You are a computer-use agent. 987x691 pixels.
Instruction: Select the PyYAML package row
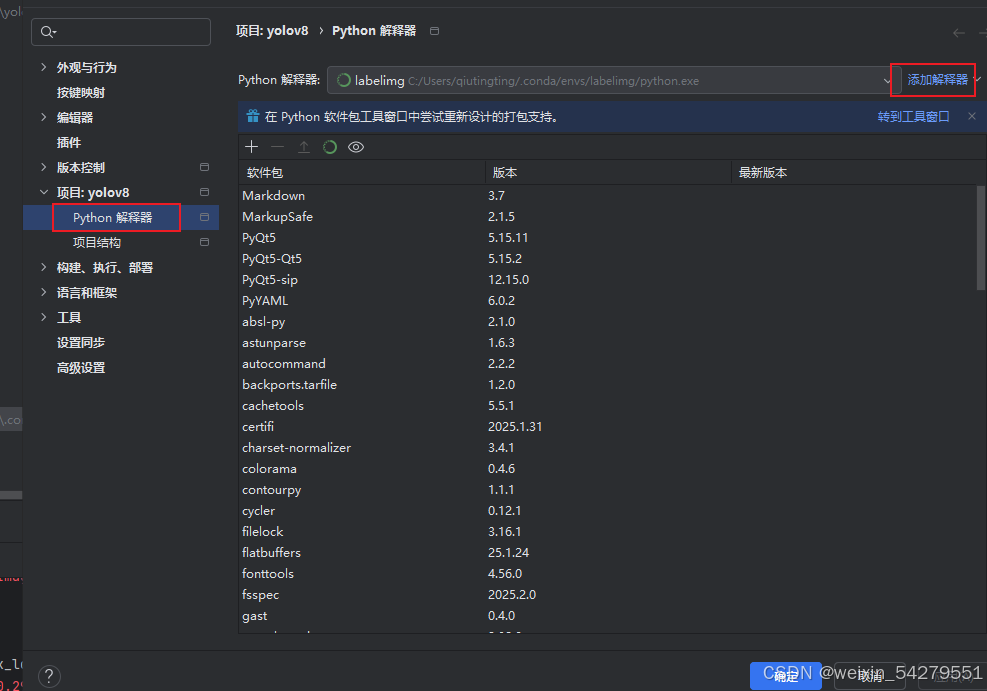607,301
